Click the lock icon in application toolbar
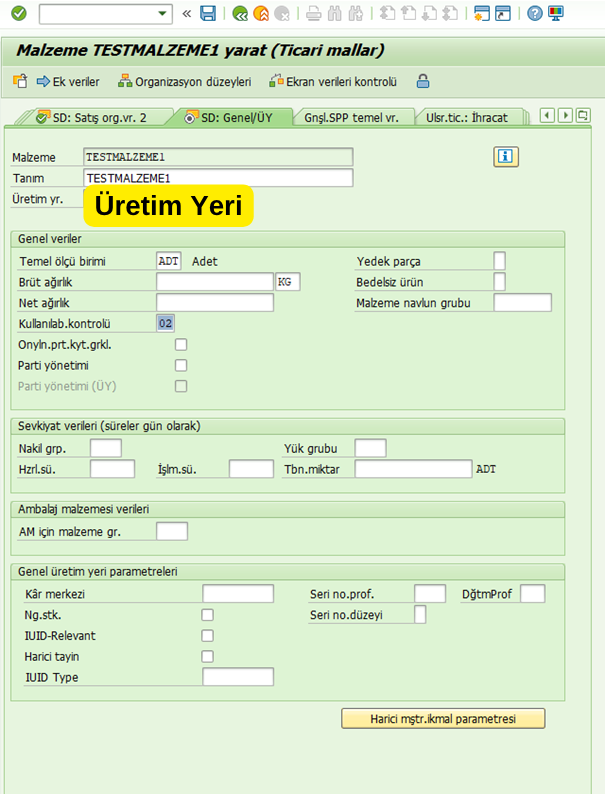 pos(424,81)
